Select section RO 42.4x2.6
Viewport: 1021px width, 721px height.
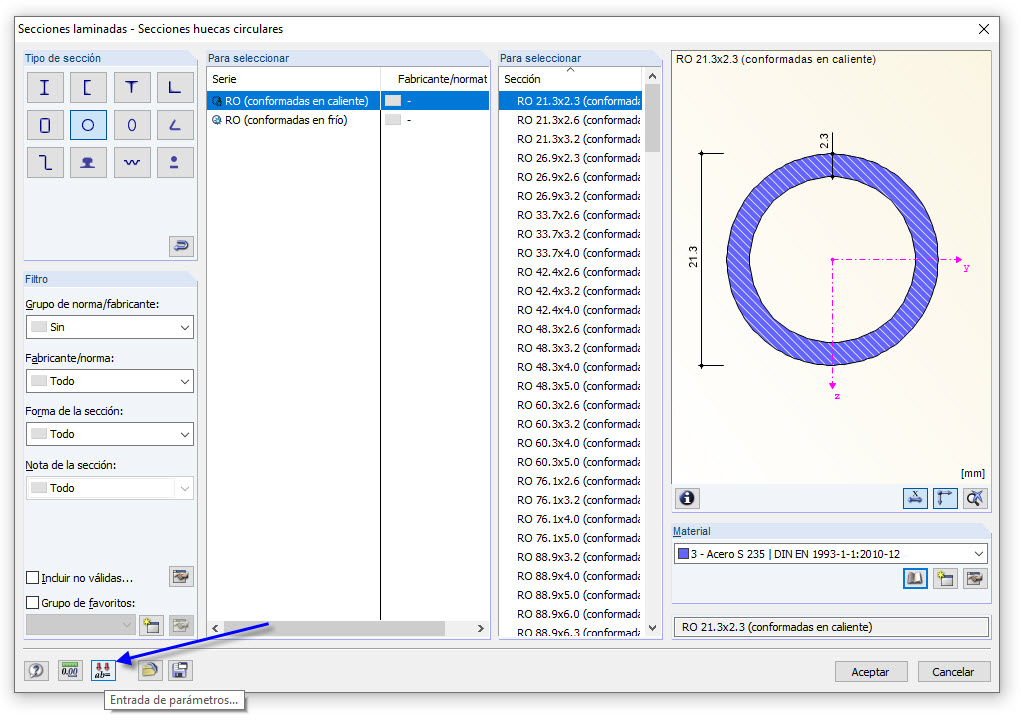point(570,272)
